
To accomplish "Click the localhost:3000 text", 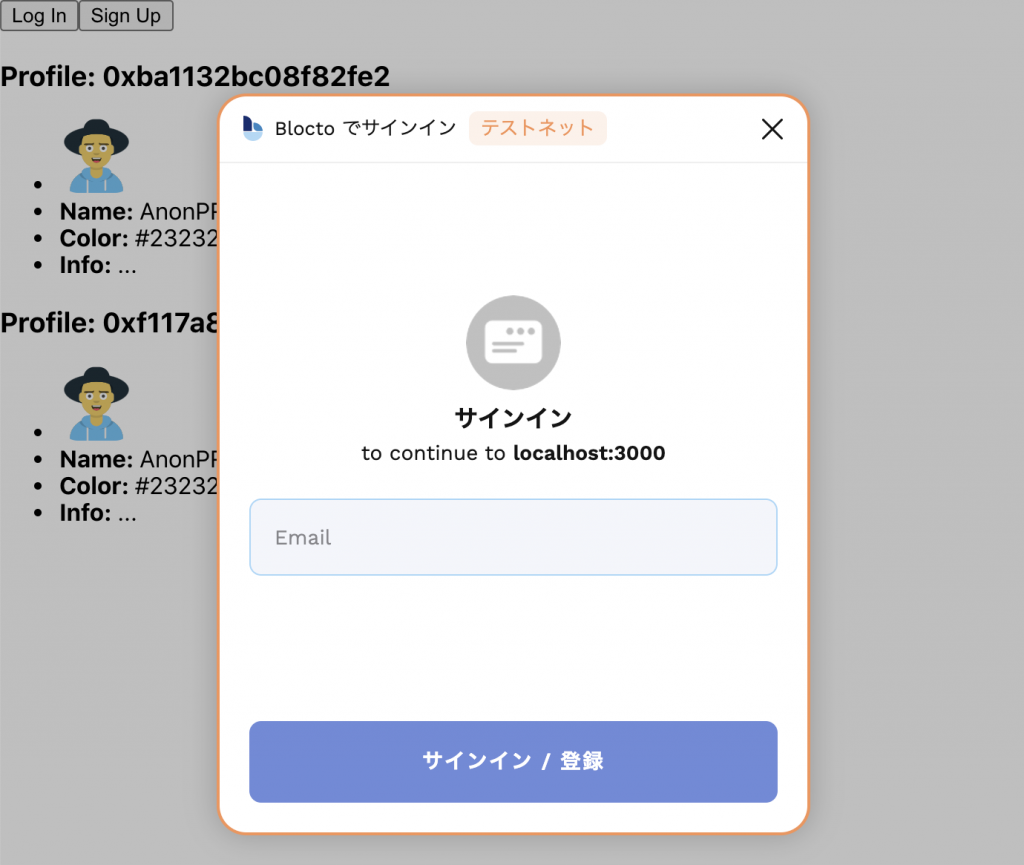I will click(589, 453).
